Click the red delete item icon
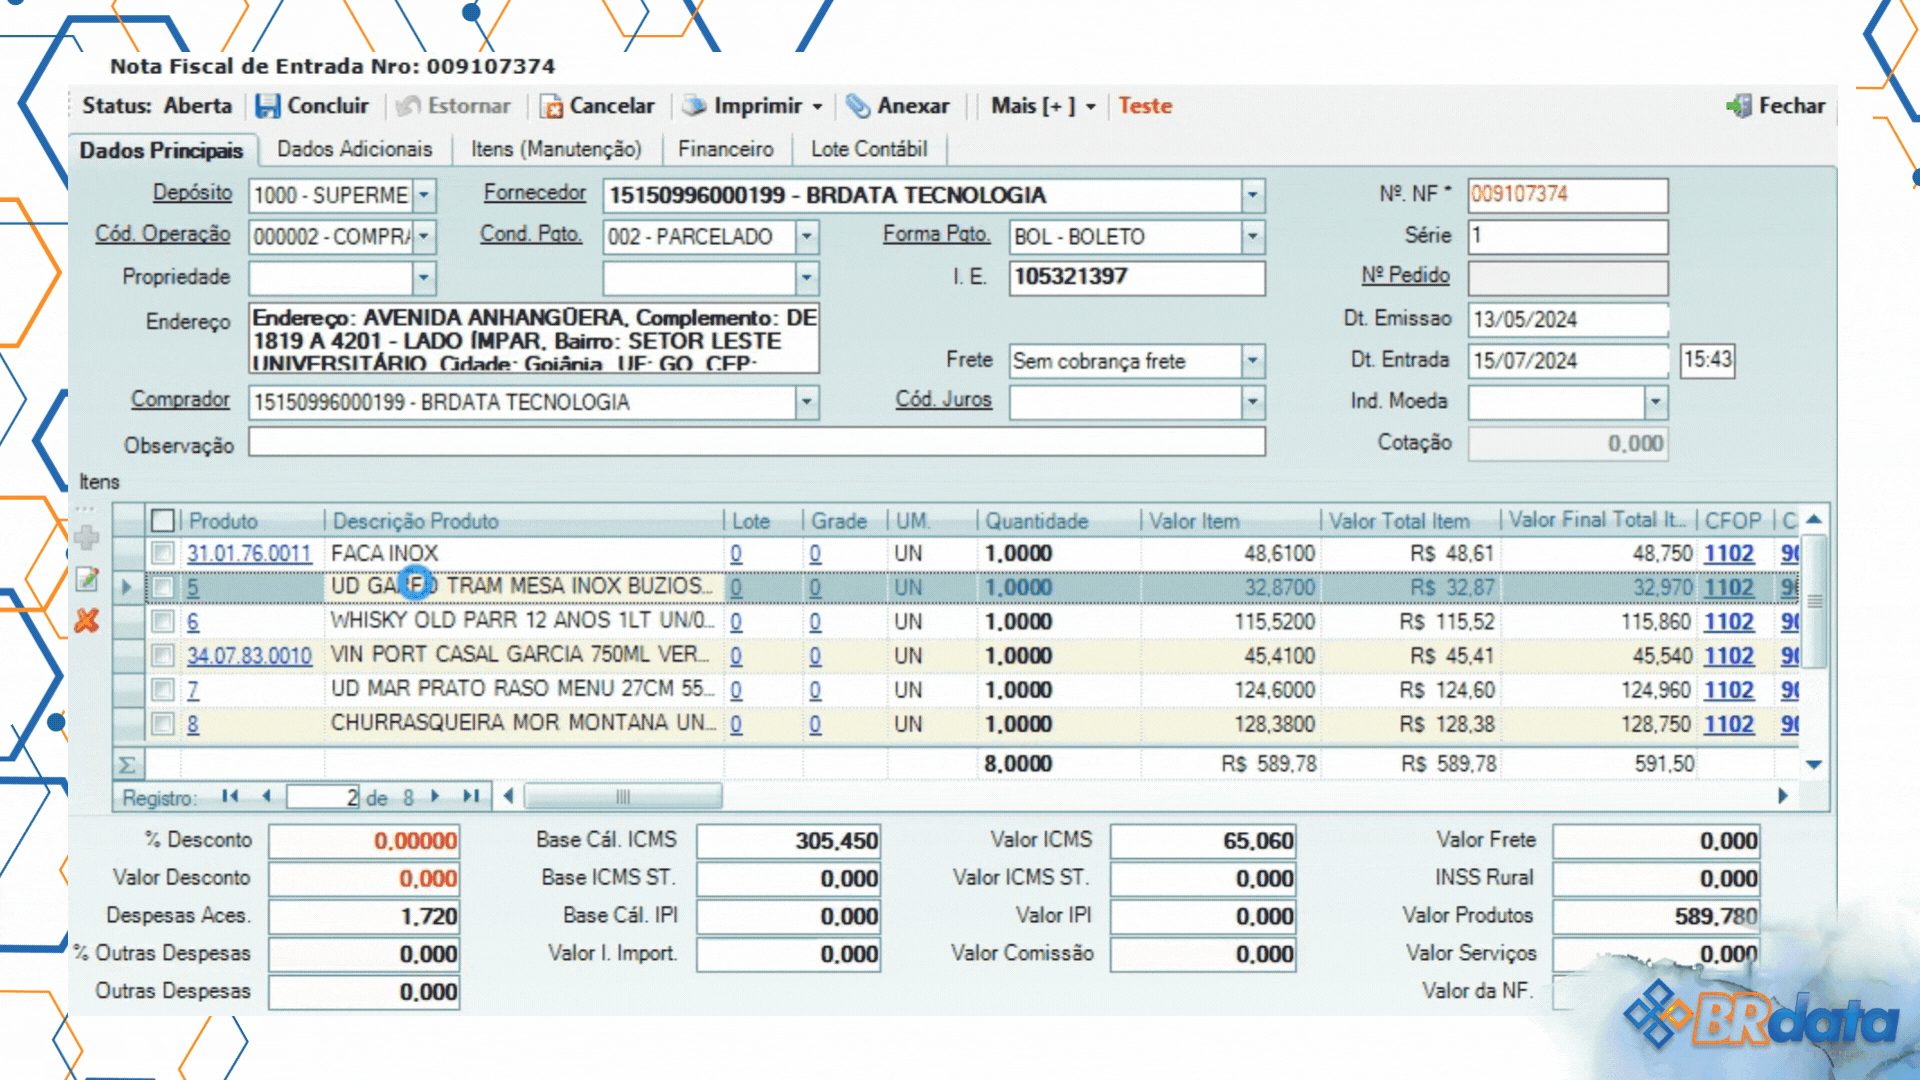1920x1080 pixels. click(x=87, y=621)
